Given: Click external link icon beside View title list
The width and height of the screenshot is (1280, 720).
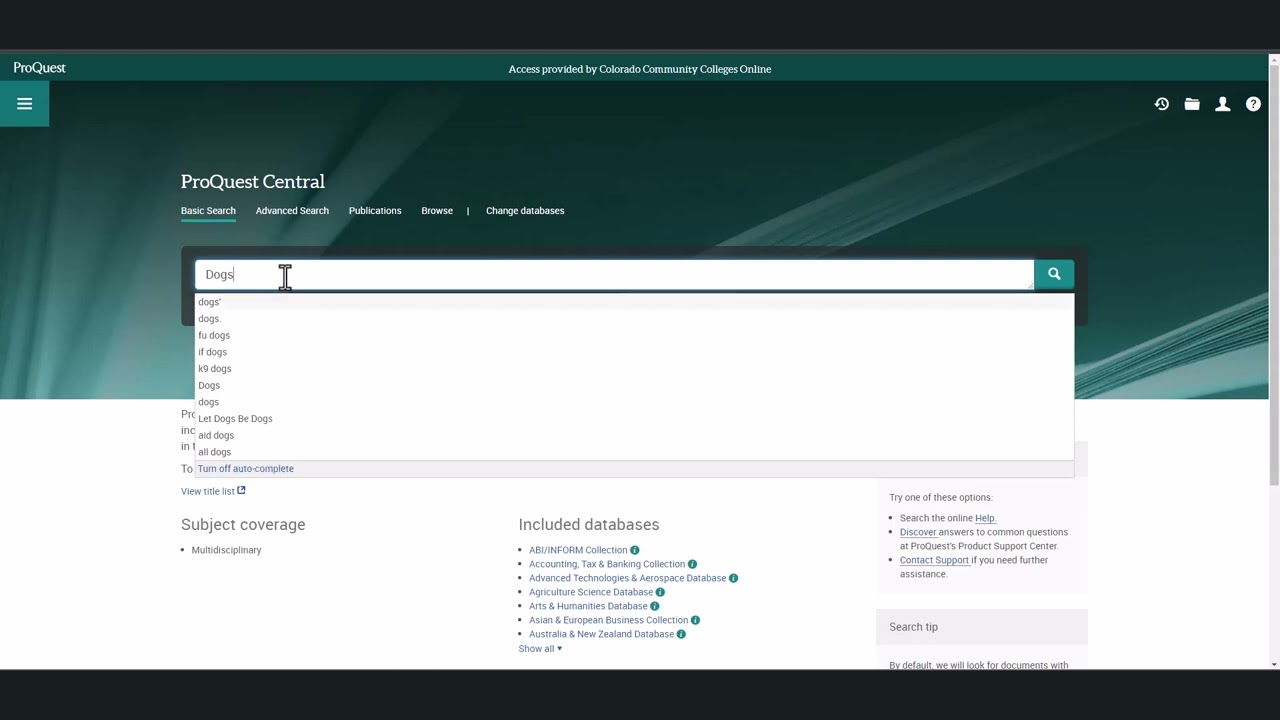Looking at the screenshot, I should (241, 490).
